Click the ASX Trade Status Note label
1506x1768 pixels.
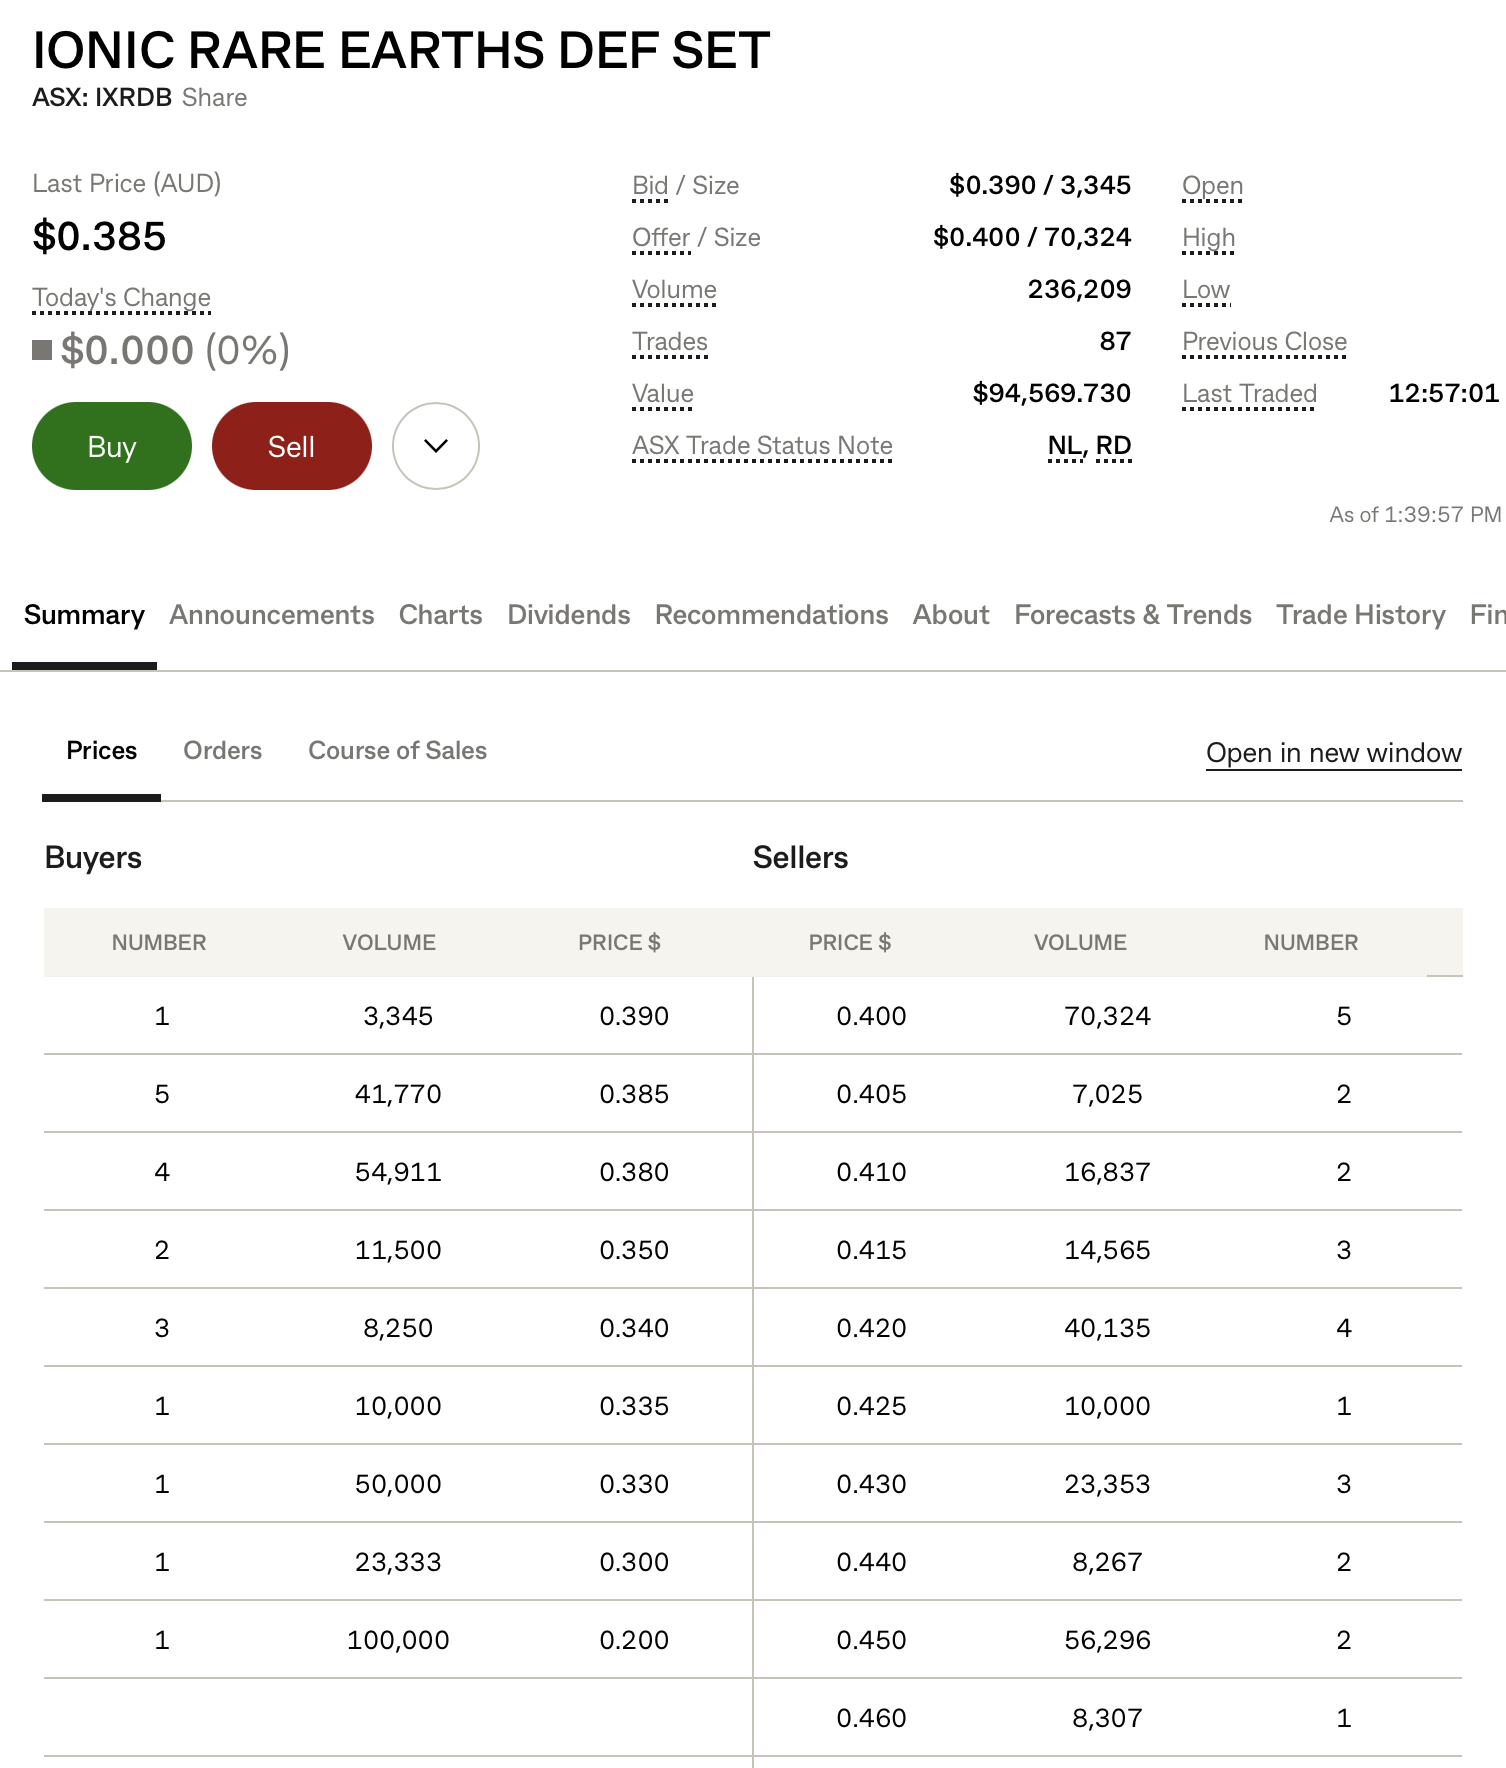[762, 446]
